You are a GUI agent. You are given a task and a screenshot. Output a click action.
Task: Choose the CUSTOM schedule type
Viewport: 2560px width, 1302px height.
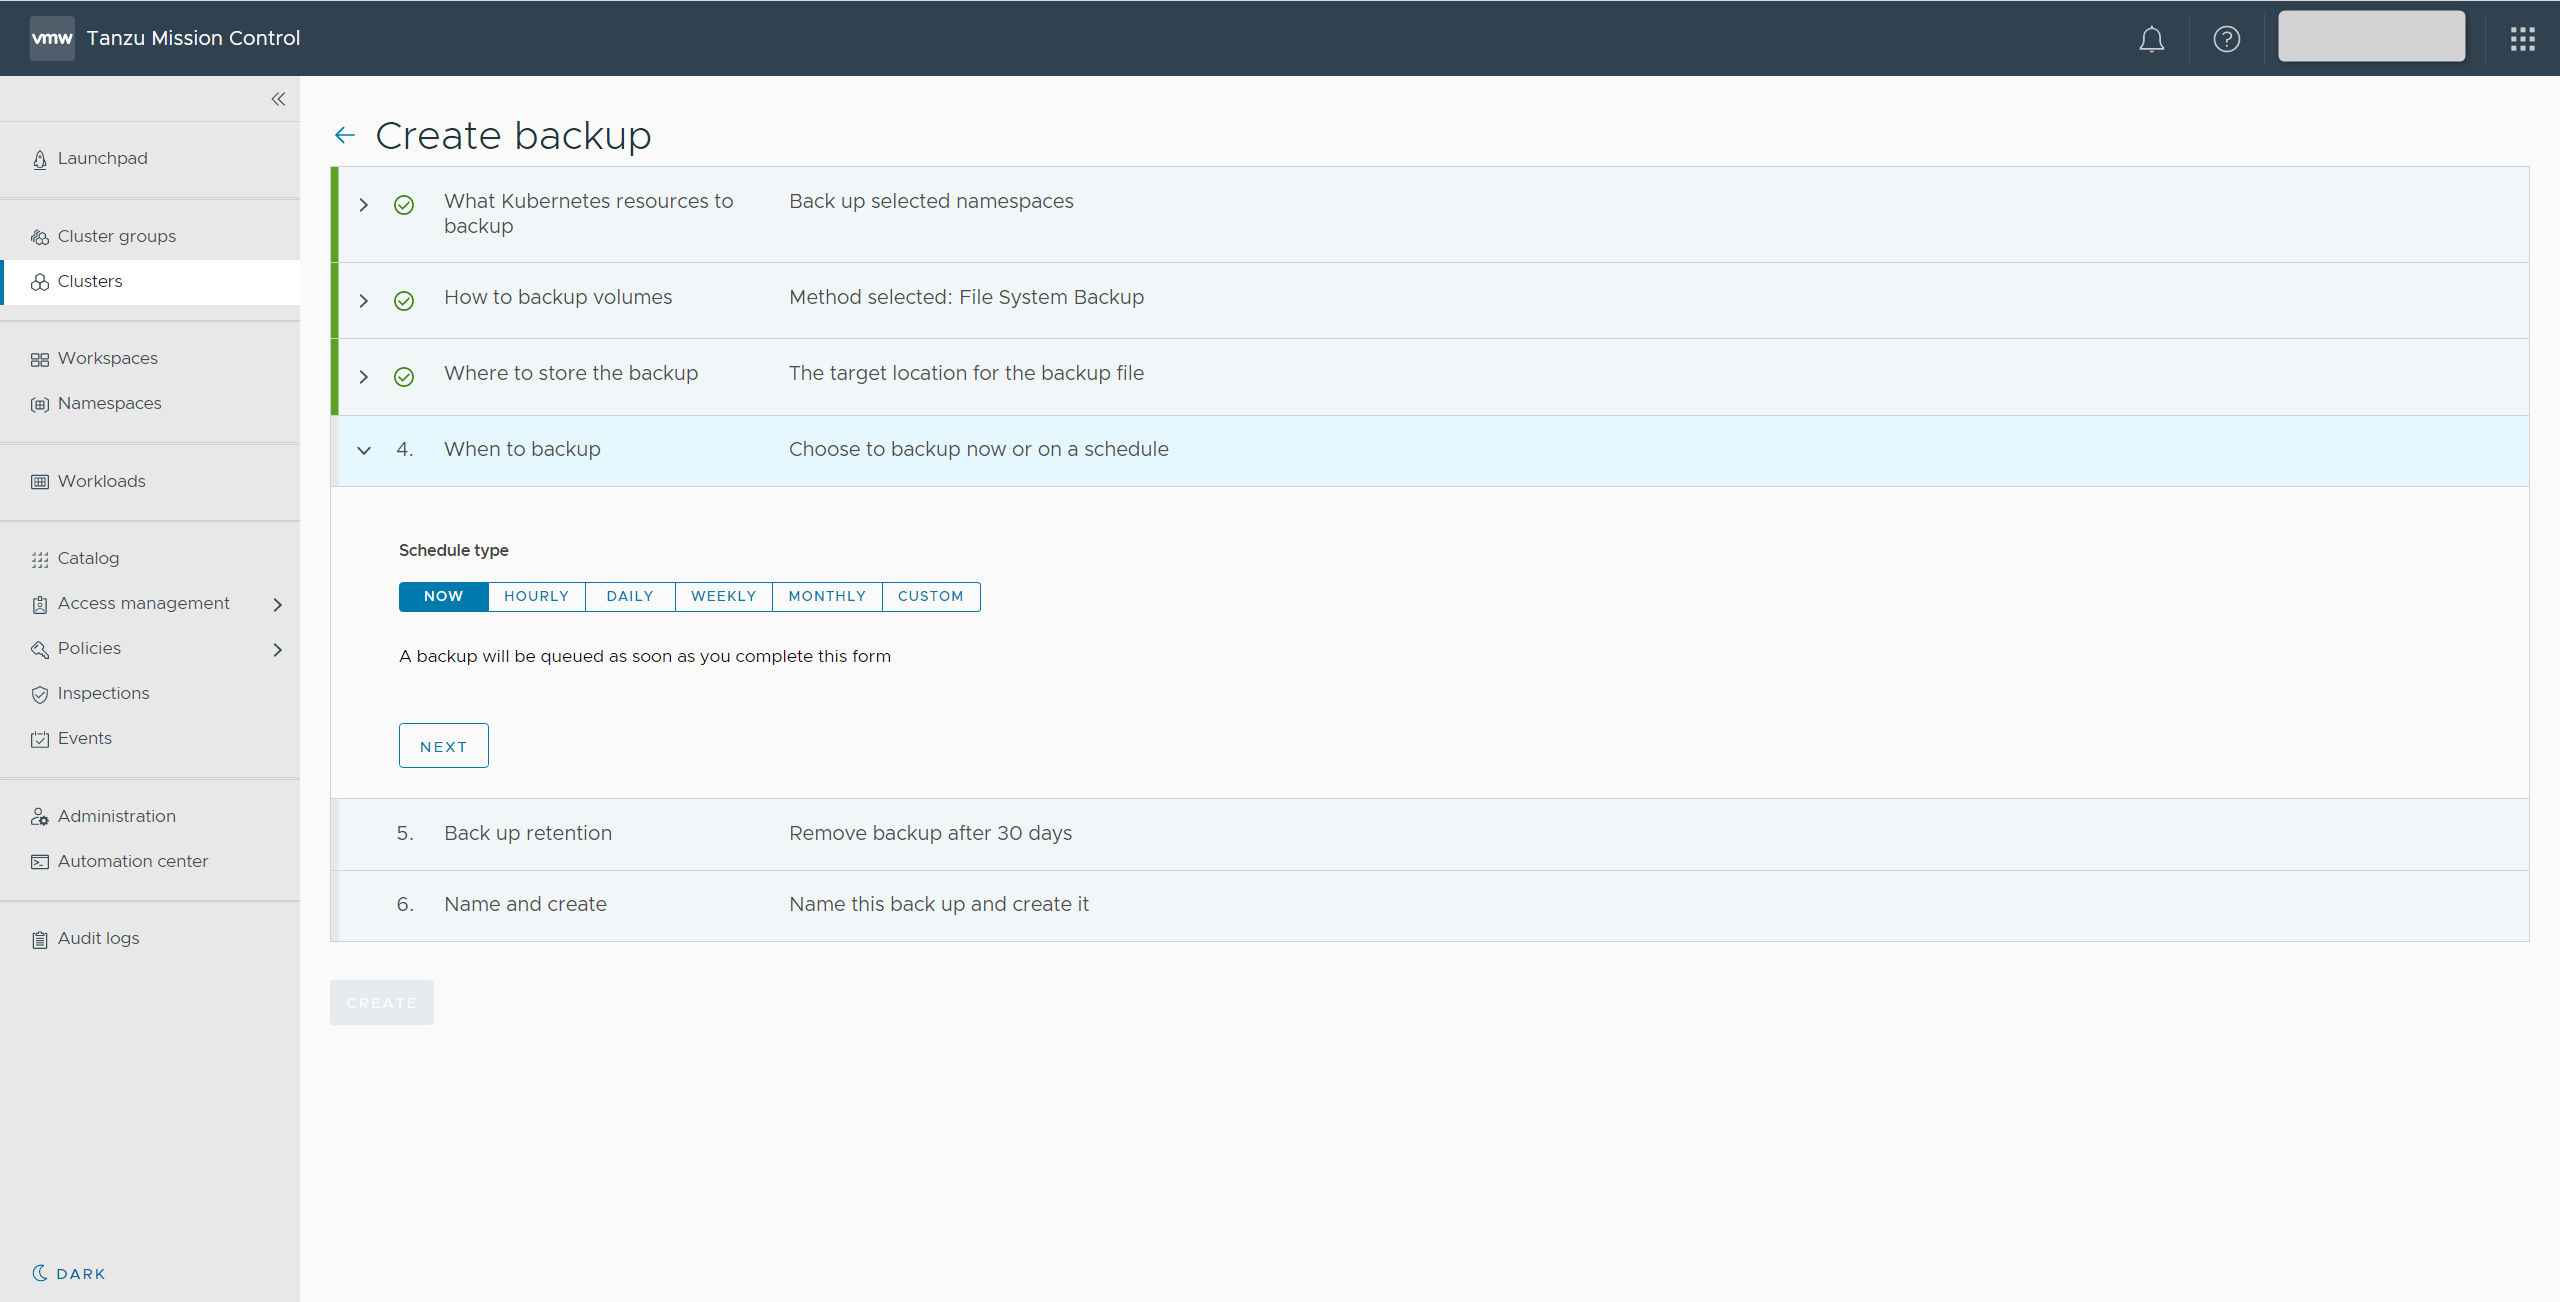930,596
